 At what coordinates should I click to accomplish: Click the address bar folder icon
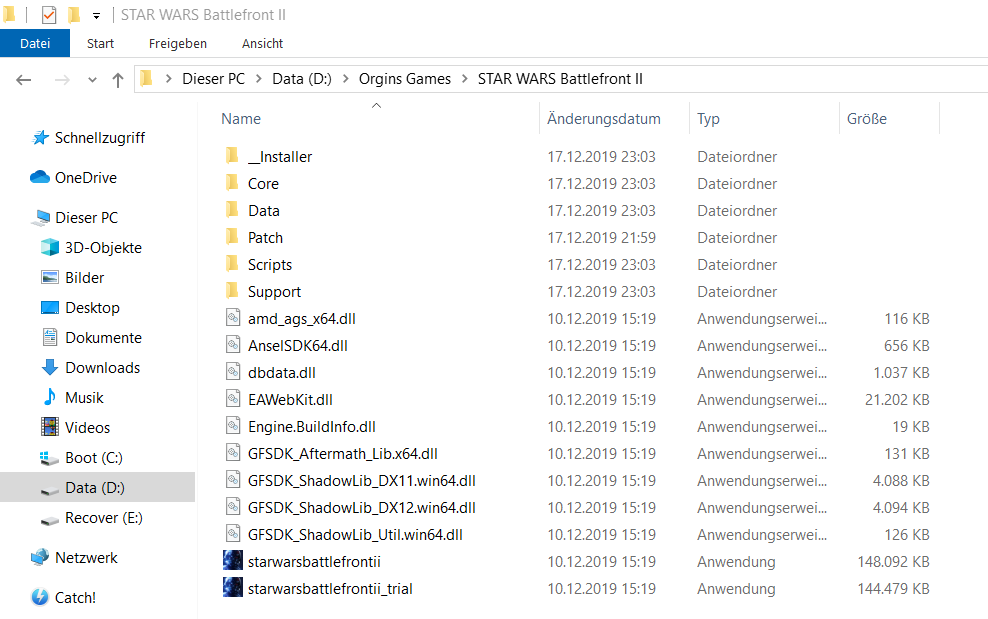[147, 78]
